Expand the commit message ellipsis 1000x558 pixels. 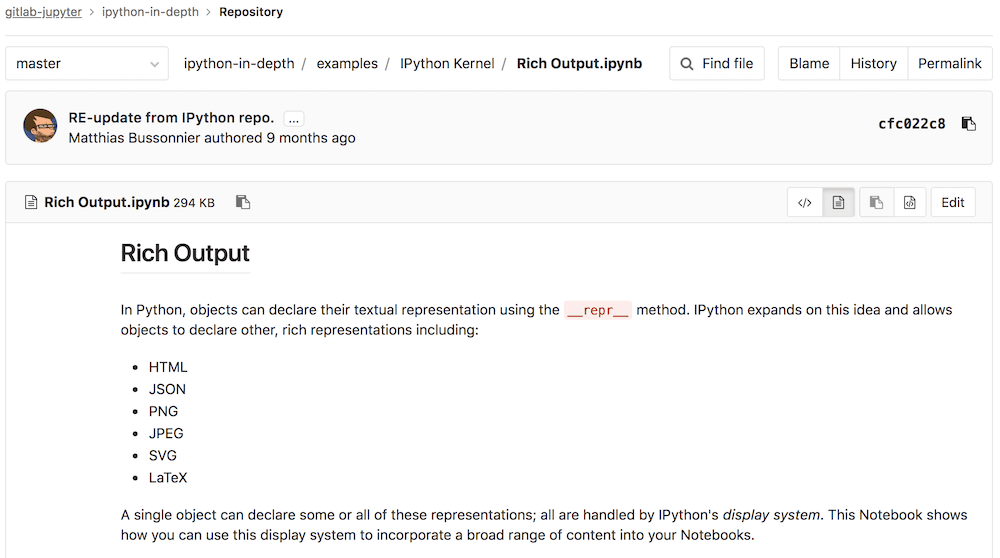pyautogui.click(x=293, y=118)
